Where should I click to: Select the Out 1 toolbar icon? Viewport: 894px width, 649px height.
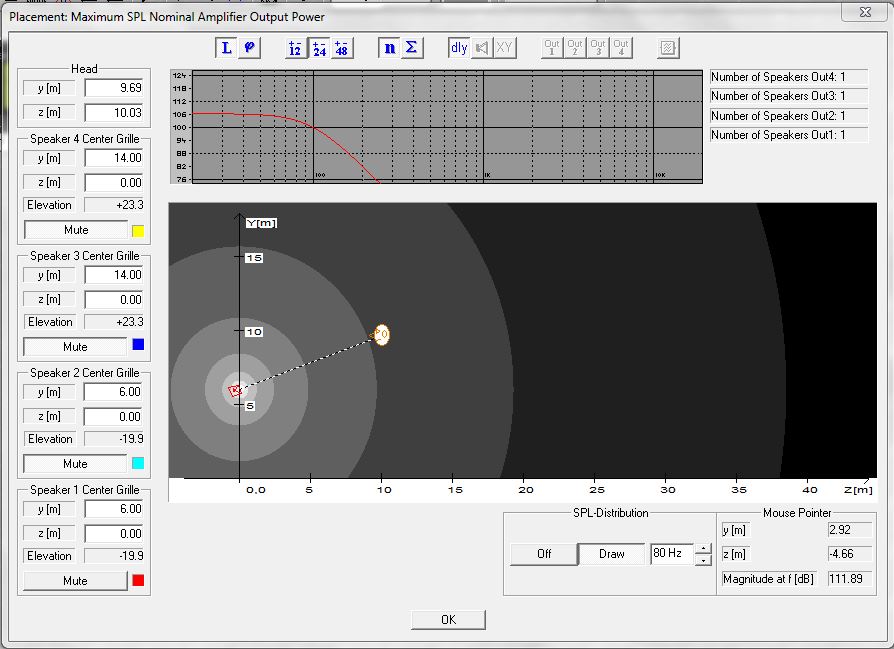[552, 48]
